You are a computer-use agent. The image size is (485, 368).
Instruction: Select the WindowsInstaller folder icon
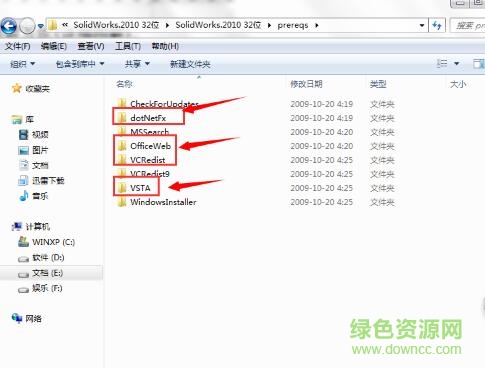122,202
